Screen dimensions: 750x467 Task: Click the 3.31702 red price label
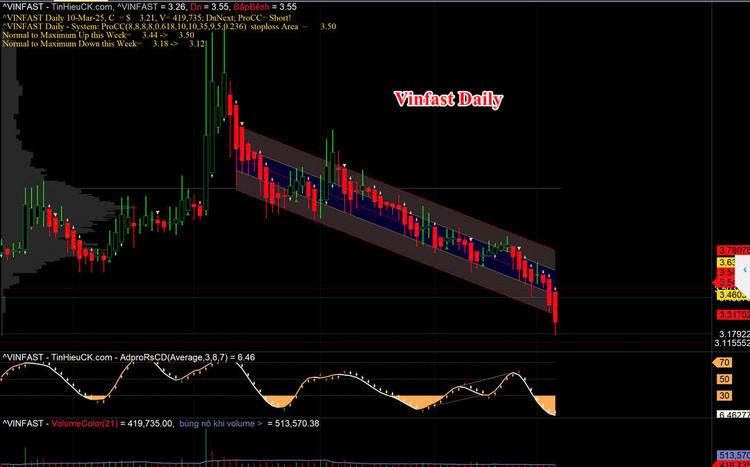click(733, 315)
